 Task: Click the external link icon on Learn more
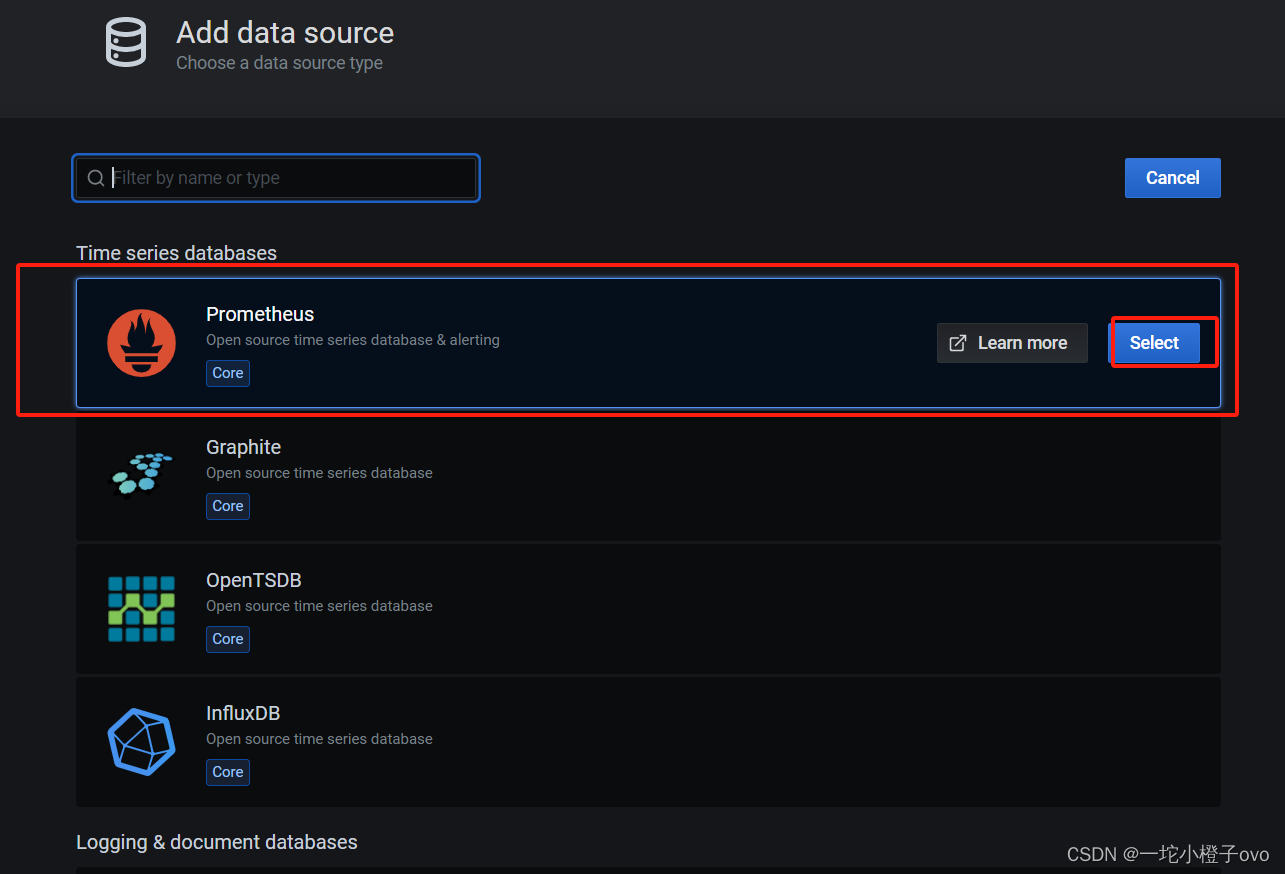958,343
